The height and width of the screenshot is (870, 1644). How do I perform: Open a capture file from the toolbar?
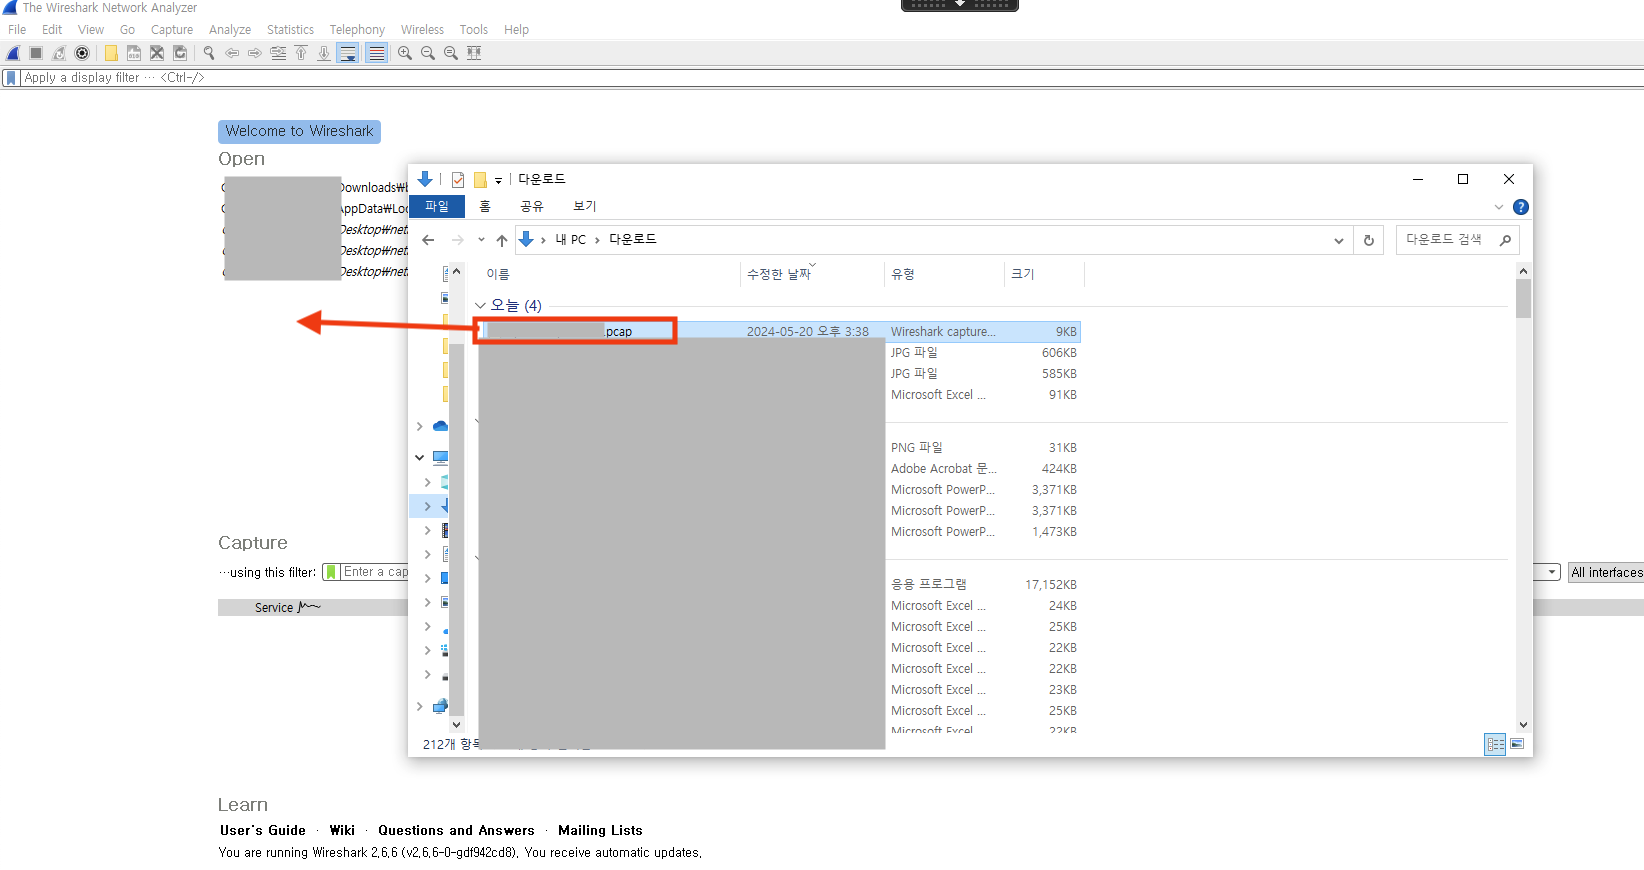point(111,53)
